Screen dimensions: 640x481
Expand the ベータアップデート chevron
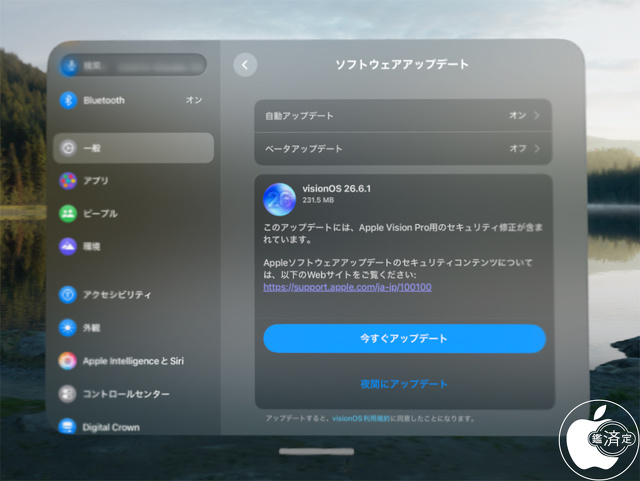pyautogui.click(x=537, y=148)
